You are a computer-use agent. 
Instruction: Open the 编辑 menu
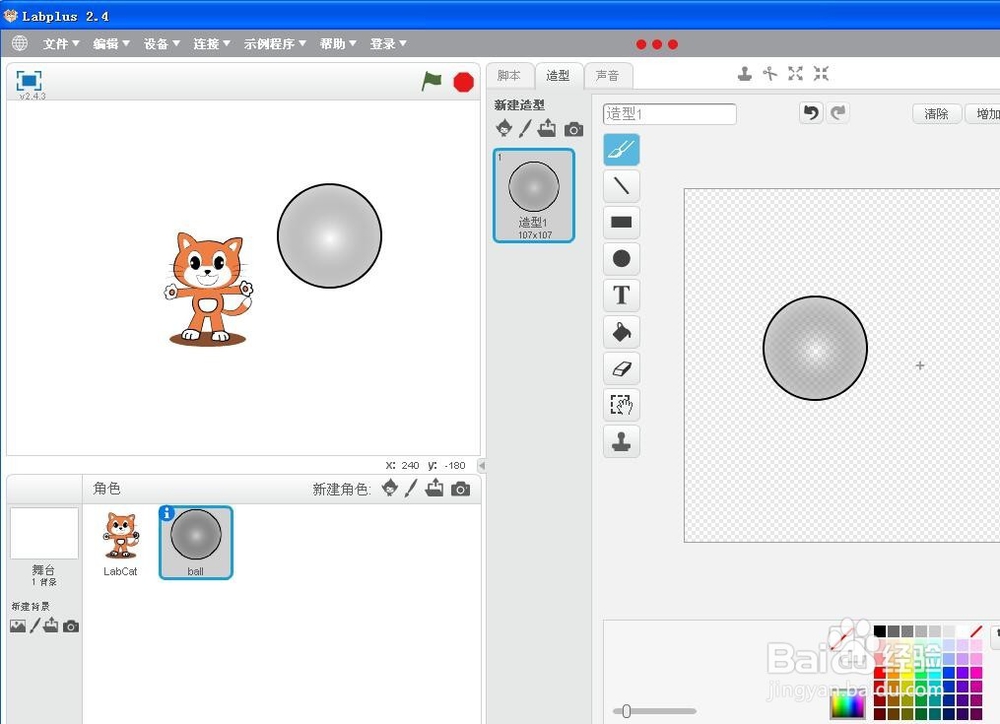click(x=111, y=43)
